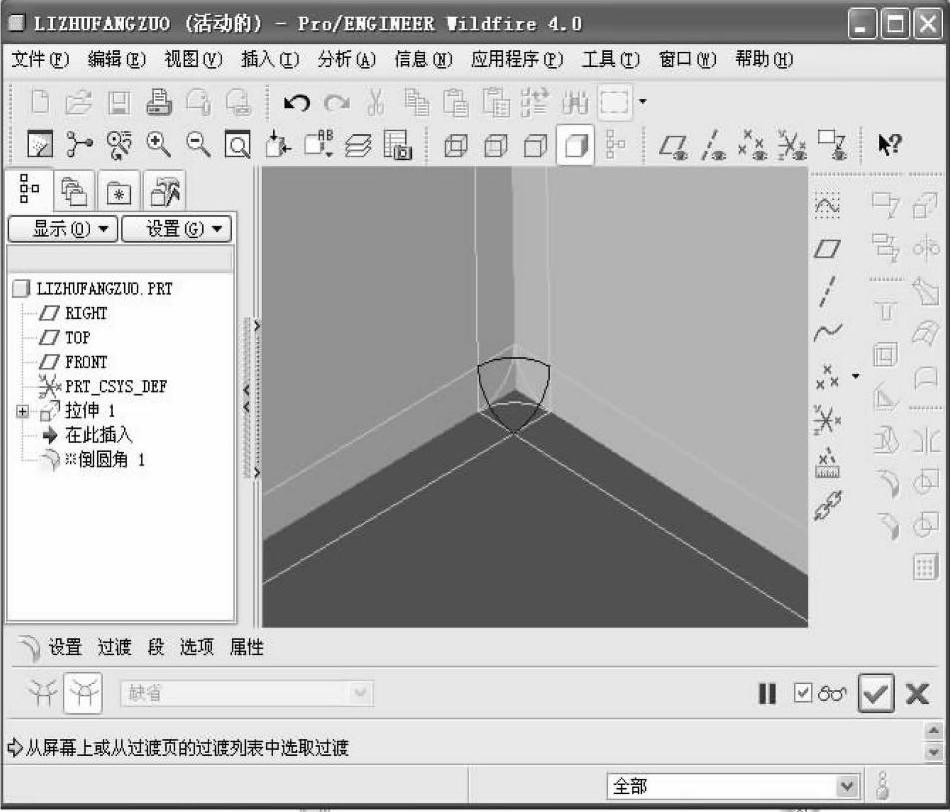Preview feature with glasses icon

coord(832,693)
